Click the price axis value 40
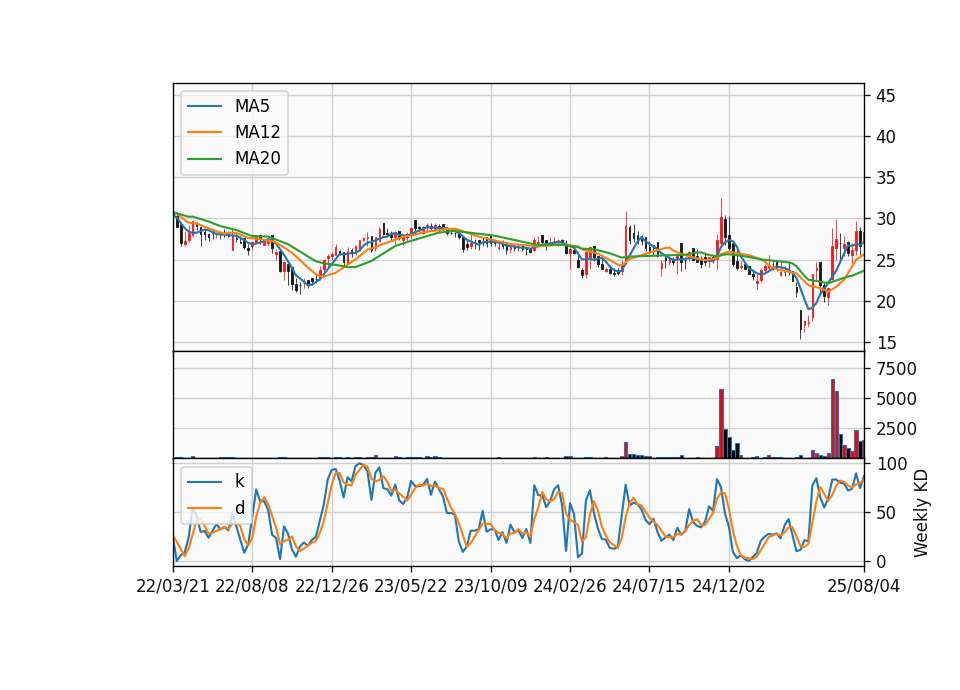This screenshot has height=690, width=960. (x=886, y=137)
